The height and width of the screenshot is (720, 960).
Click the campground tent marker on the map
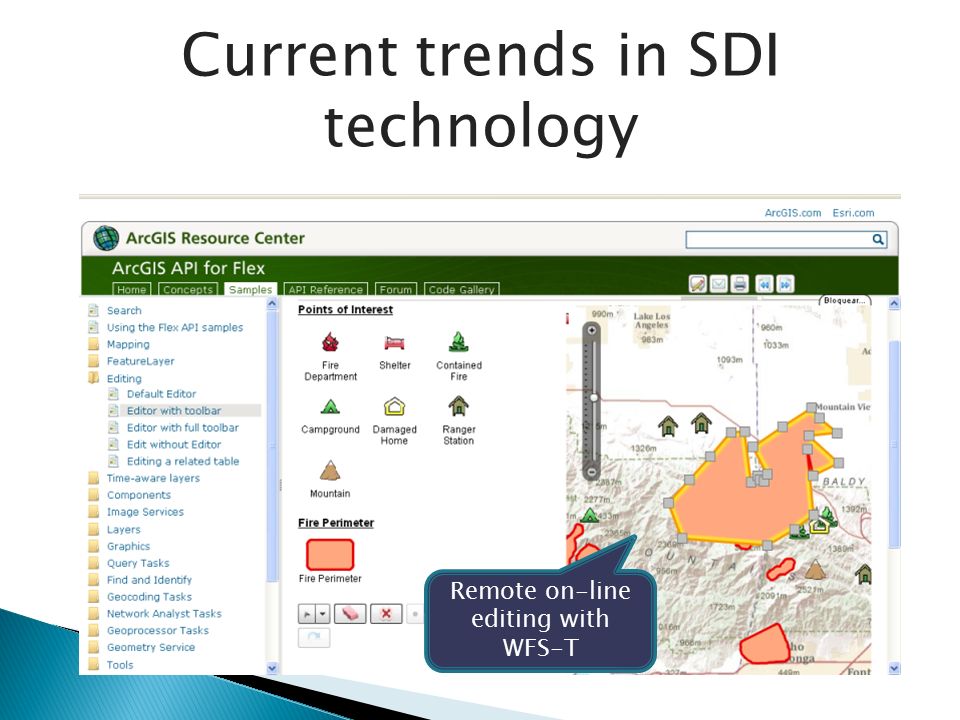(x=590, y=515)
